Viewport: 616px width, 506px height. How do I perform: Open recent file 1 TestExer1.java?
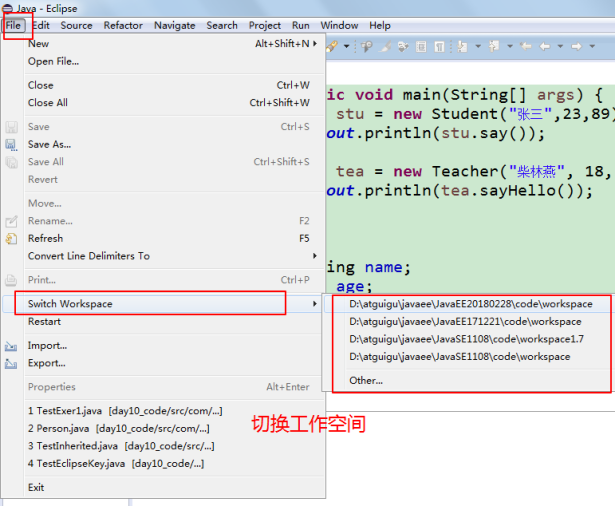tap(173, 411)
